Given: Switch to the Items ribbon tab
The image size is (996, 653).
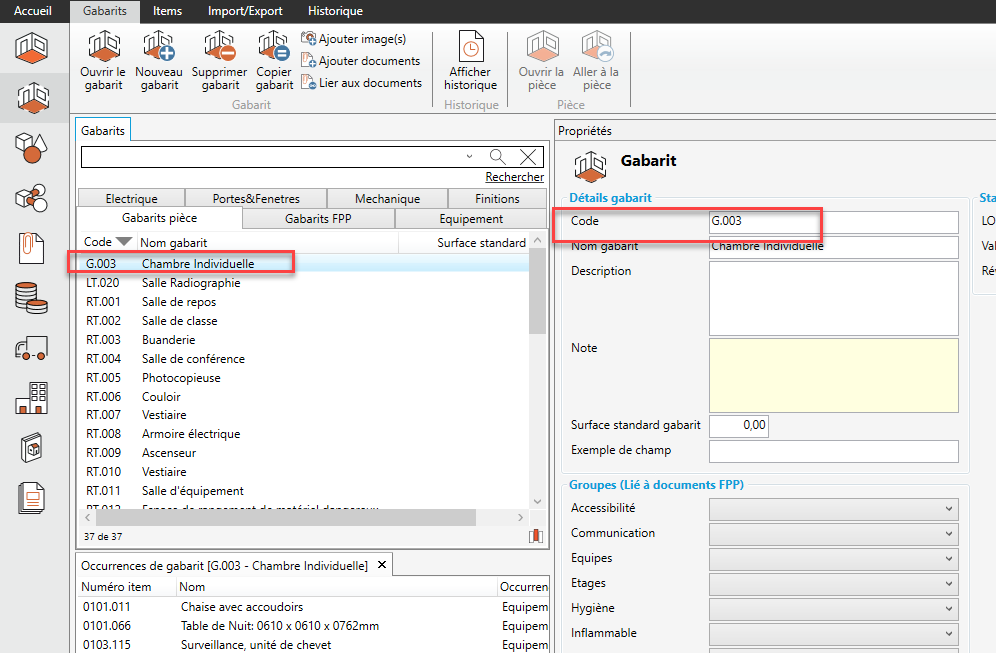Looking at the screenshot, I should [x=167, y=11].
